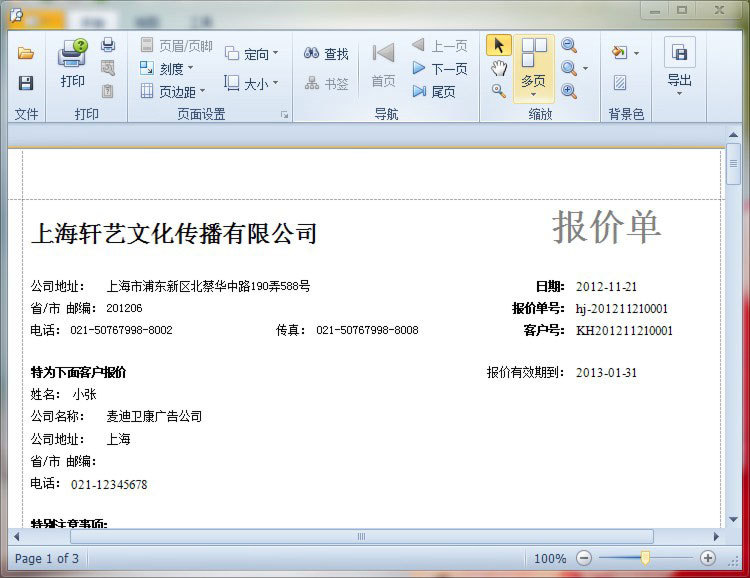Image resolution: width=750 pixels, height=578 pixels.
Task: Click the heading 特为下面客户报价
Action: (x=78, y=372)
